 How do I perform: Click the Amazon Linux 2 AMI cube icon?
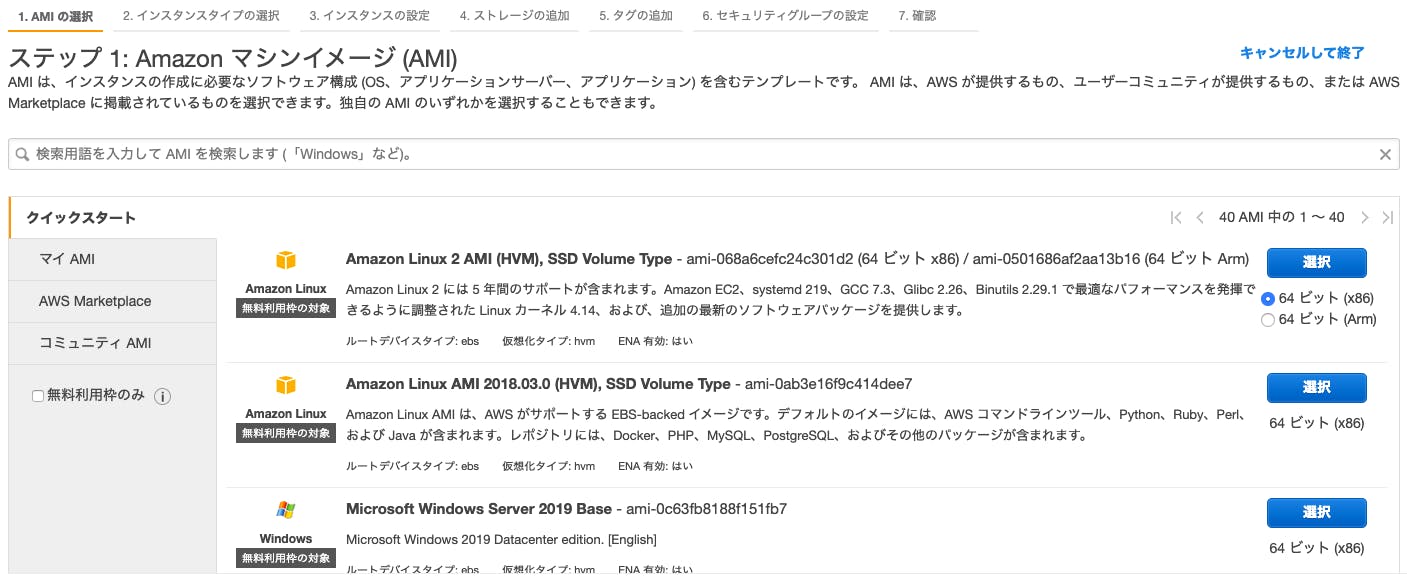tap(286, 260)
